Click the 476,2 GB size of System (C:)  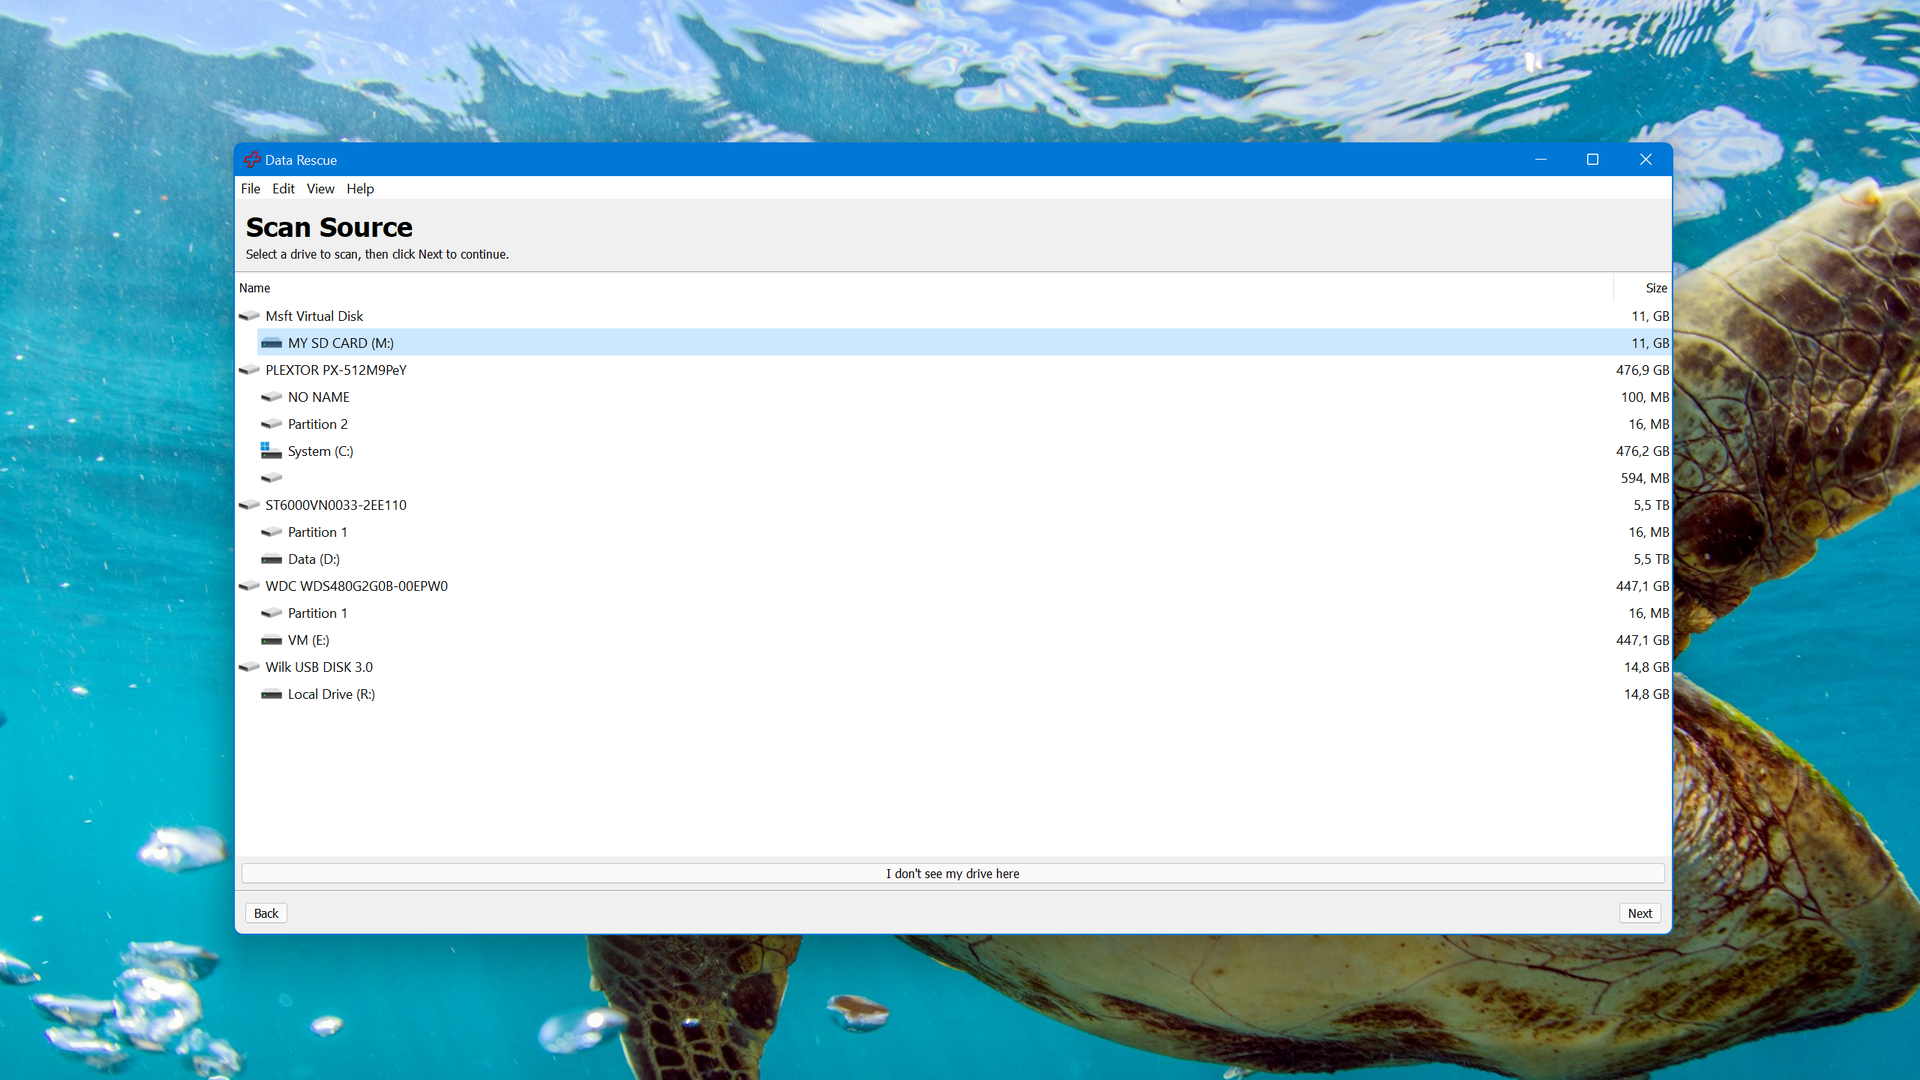(1642, 451)
